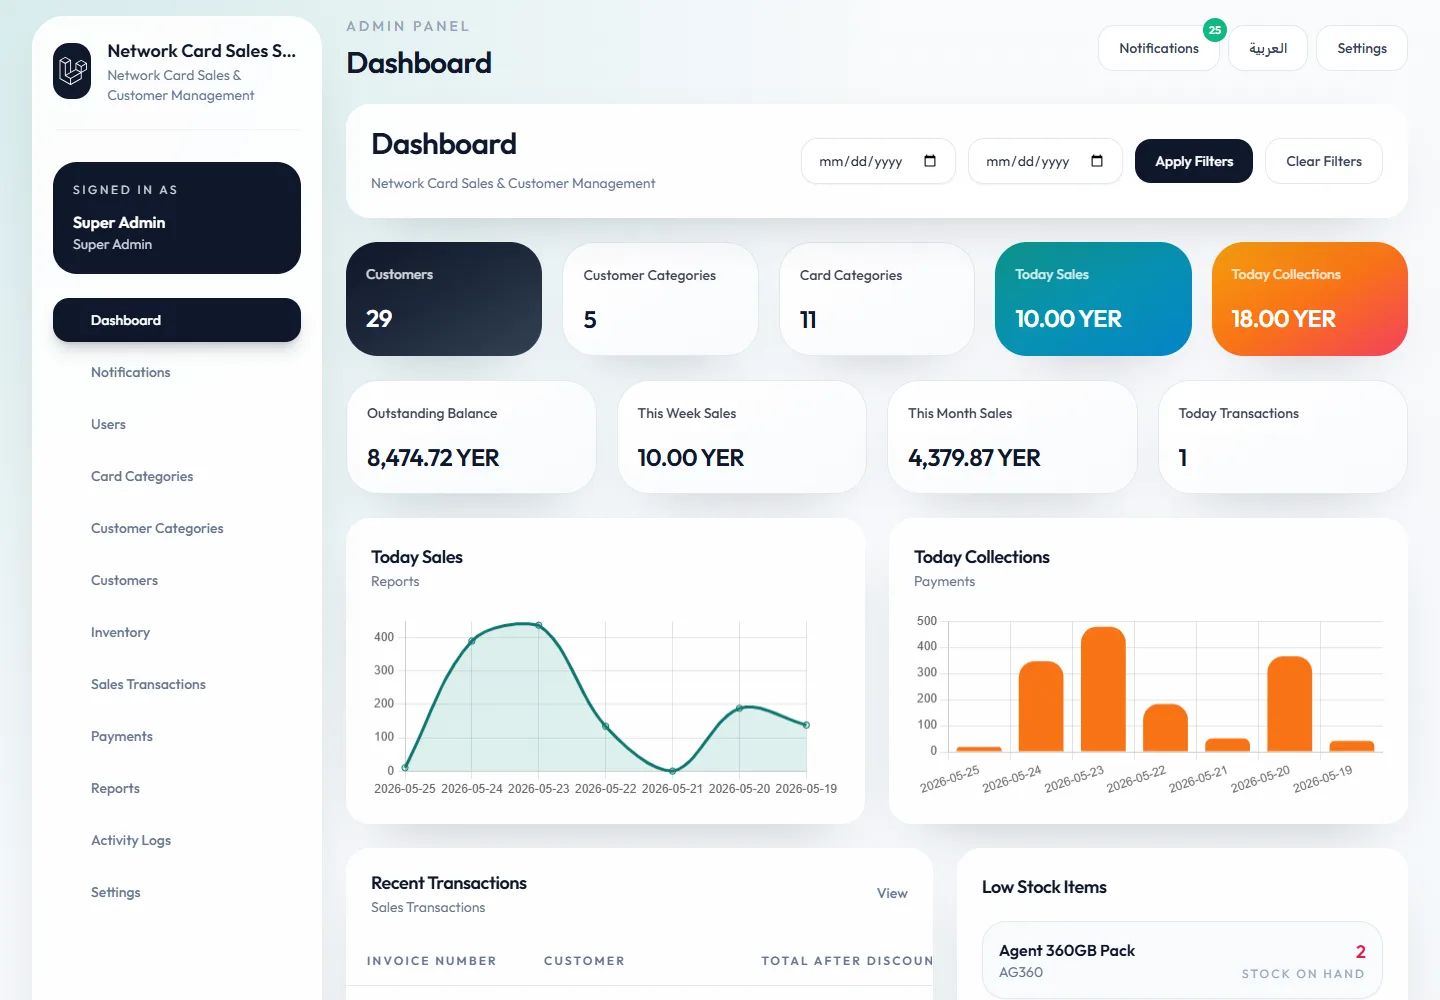The image size is (1440, 1000).
Task: Open Notifications in the sidebar menu
Action: (177, 372)
